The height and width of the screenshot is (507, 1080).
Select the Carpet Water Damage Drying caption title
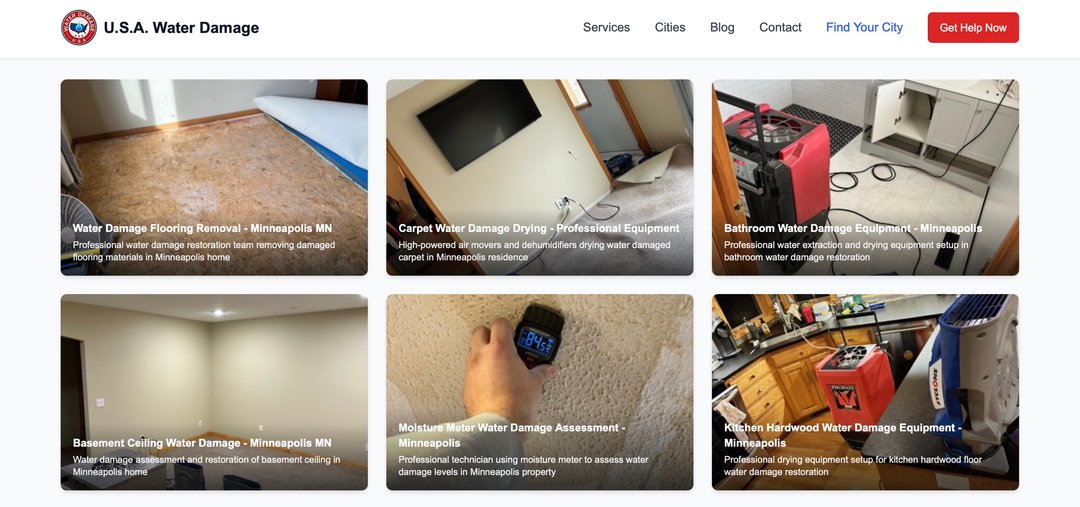pyautogui.click(x=539, y=228)
